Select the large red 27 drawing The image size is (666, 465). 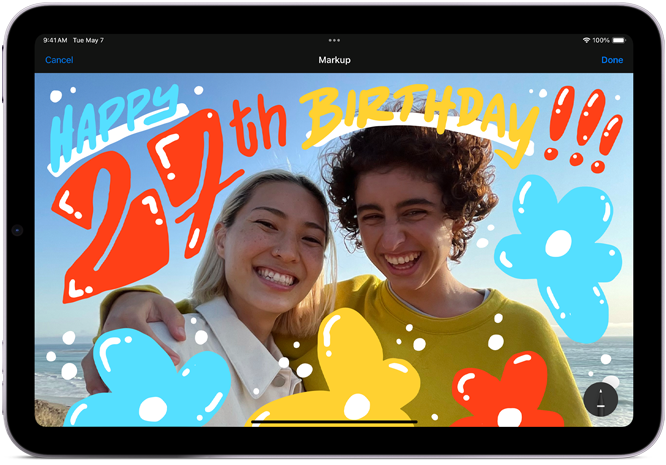click(x=140, y=210)
